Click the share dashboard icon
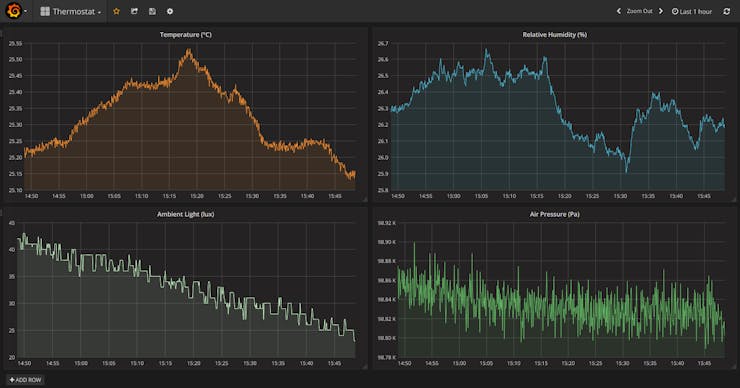The height and width of the screenshot is (388, 740). pos(135,11)
